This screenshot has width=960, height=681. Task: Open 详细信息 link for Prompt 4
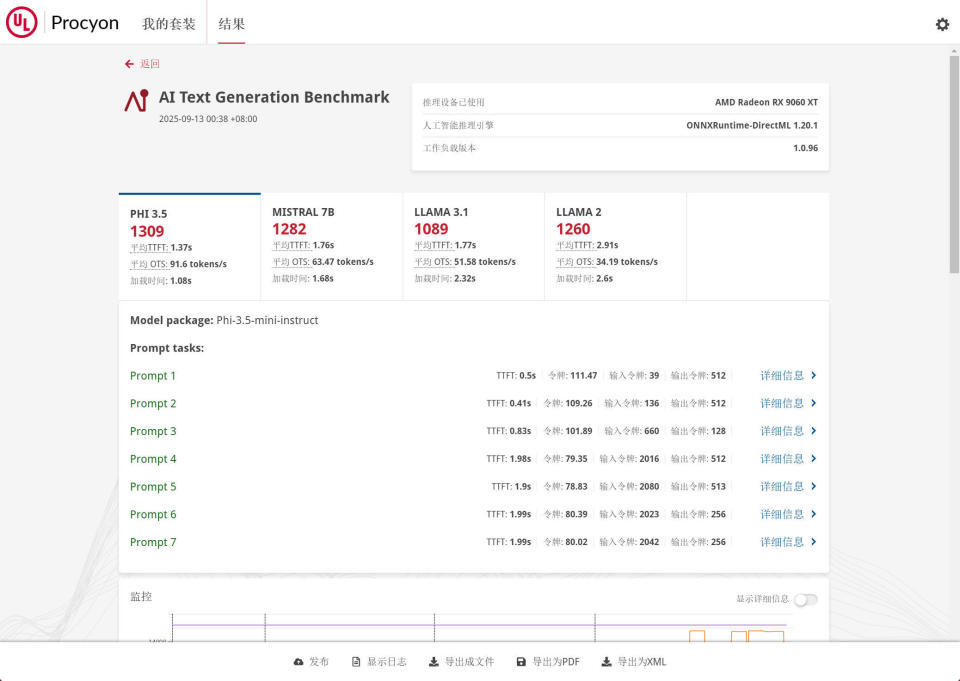click(x=782, y=459)
